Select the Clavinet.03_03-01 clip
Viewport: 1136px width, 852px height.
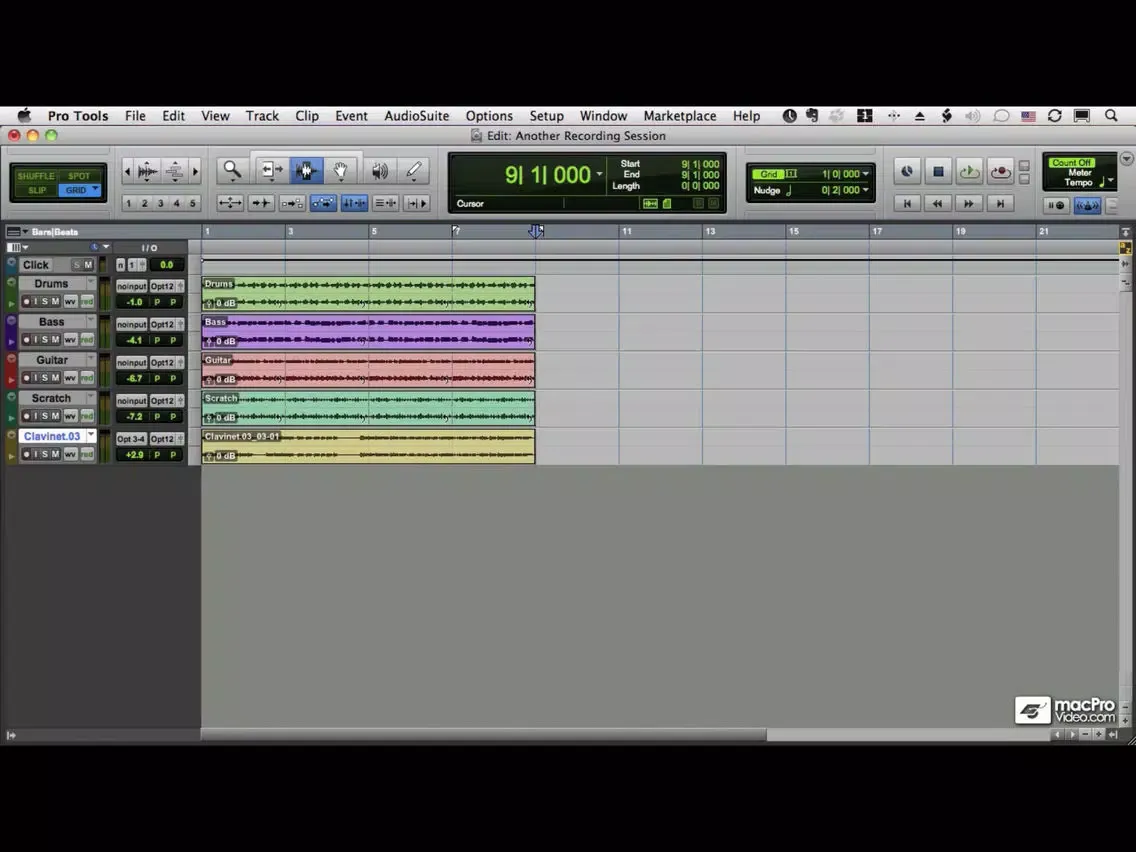coord(368,446)
